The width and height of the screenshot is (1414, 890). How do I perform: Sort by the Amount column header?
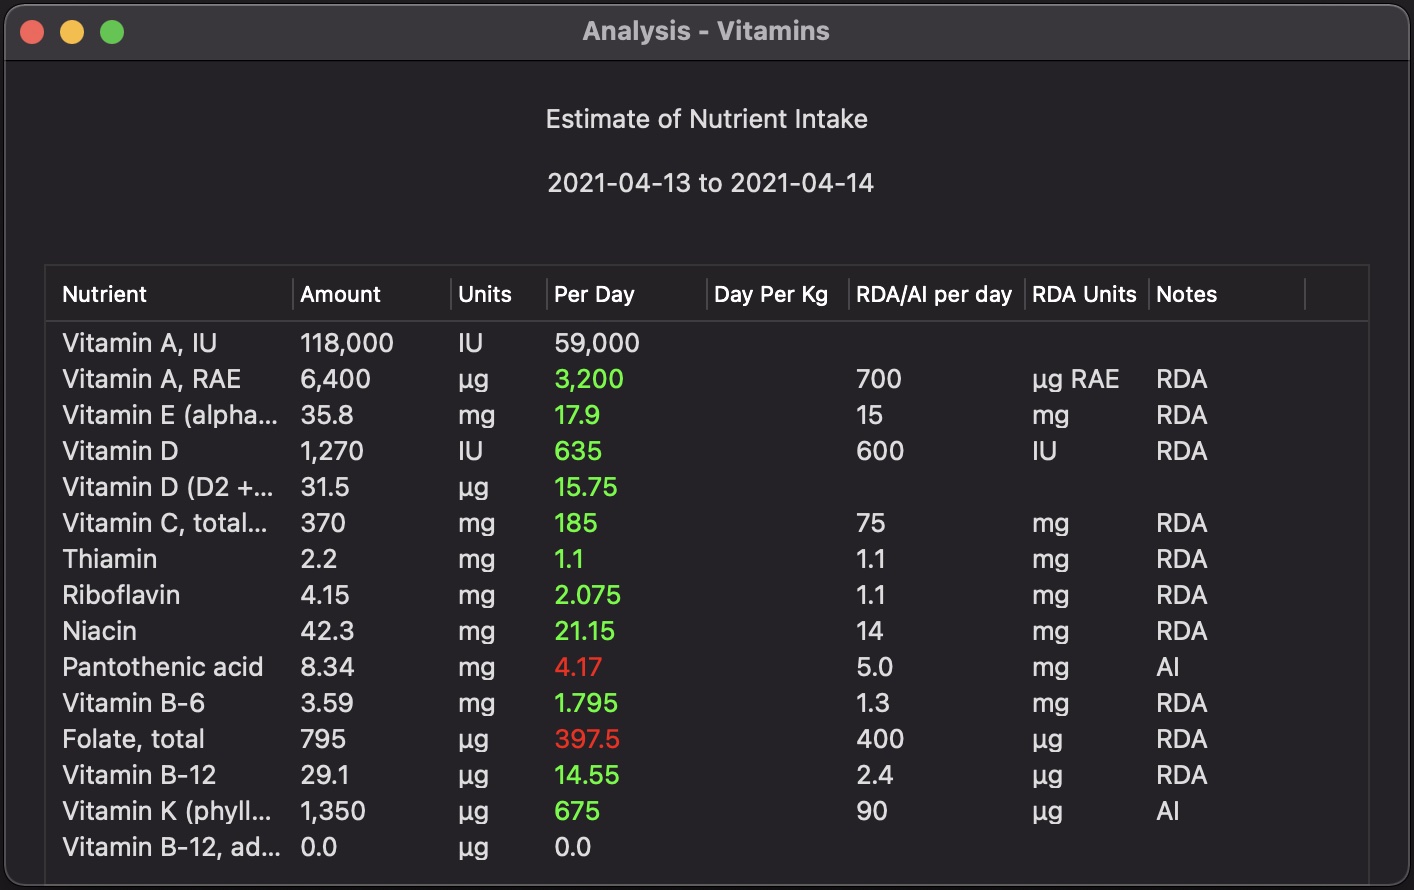[x=340, y=294]
